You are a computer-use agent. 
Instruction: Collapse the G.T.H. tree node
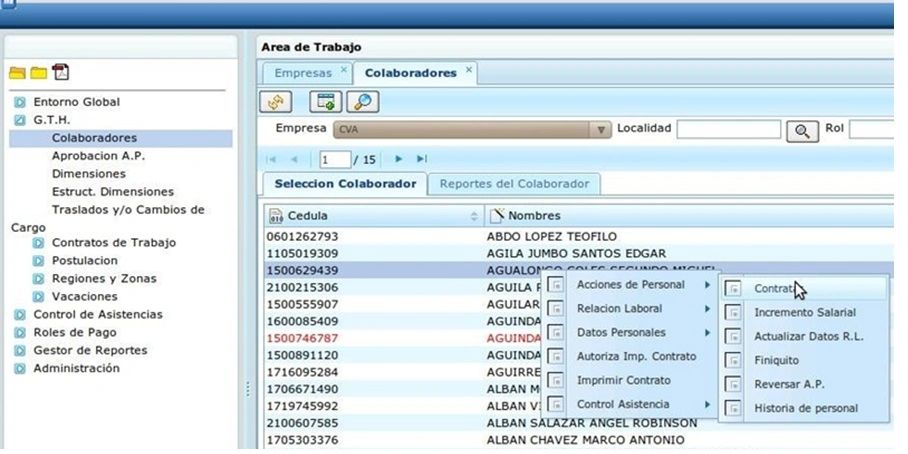pyautogui.click(x=20, y=120)
